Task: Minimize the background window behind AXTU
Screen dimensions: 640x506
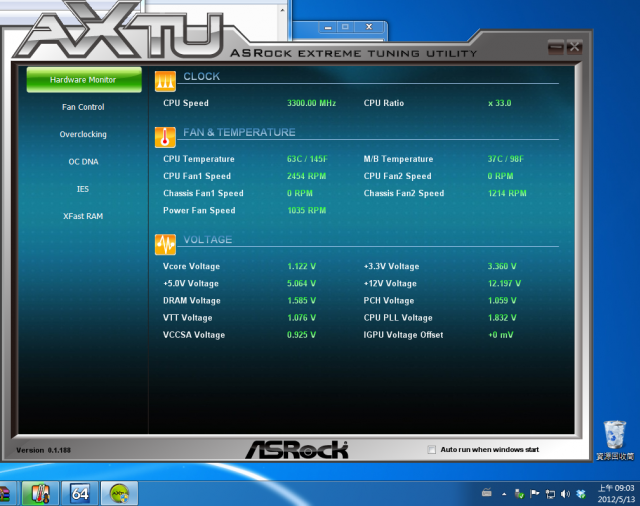Action: tap(328, 27)
